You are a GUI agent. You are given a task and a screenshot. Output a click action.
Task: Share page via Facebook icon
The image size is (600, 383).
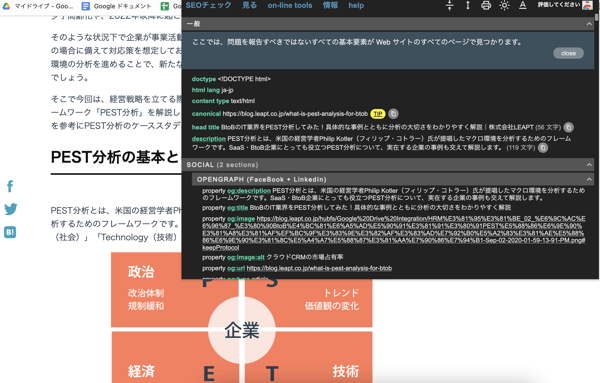pos(10,186)
